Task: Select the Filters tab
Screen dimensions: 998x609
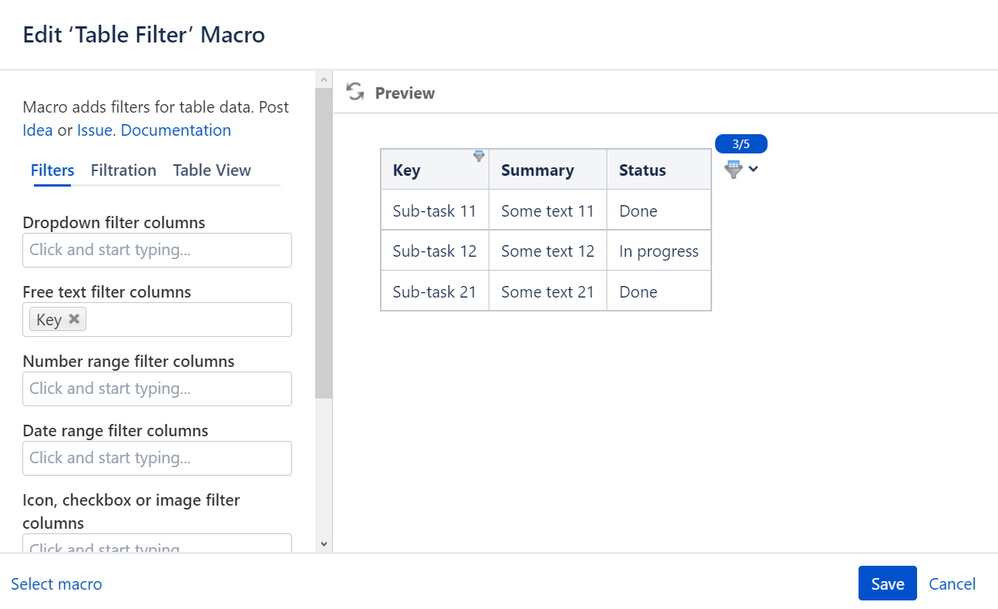Action: pyautogui.click(x=52, y=170)
